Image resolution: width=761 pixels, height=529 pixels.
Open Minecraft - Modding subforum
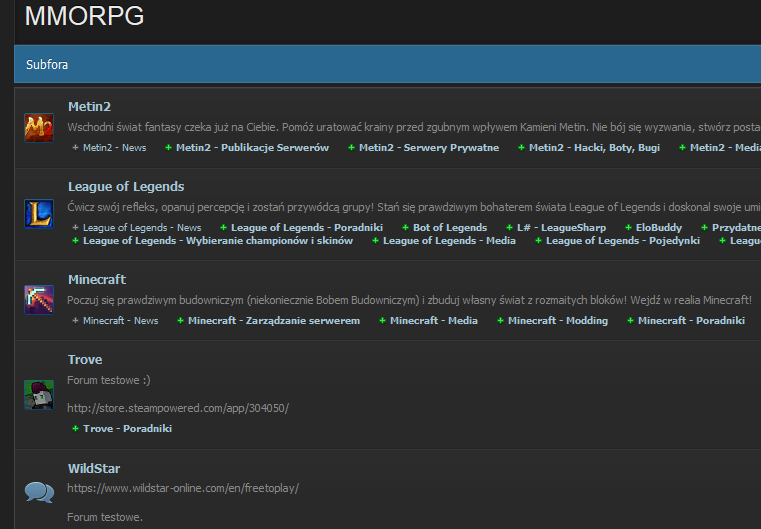tap(558, 321)
